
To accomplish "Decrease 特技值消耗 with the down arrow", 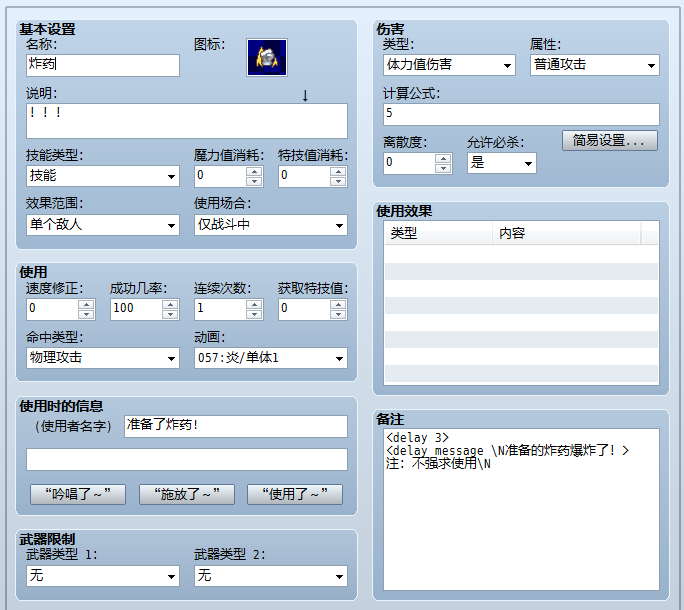I will [338, 181].
